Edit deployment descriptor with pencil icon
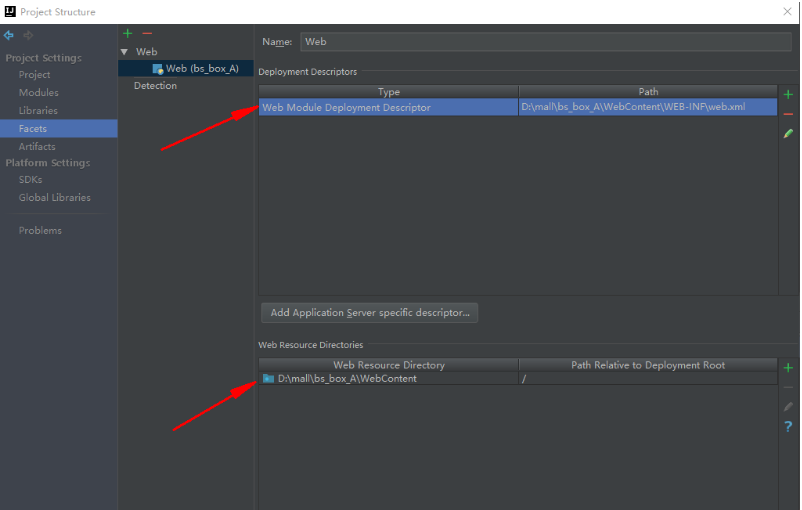Screen dimensions: 802x510 (788, 134)
